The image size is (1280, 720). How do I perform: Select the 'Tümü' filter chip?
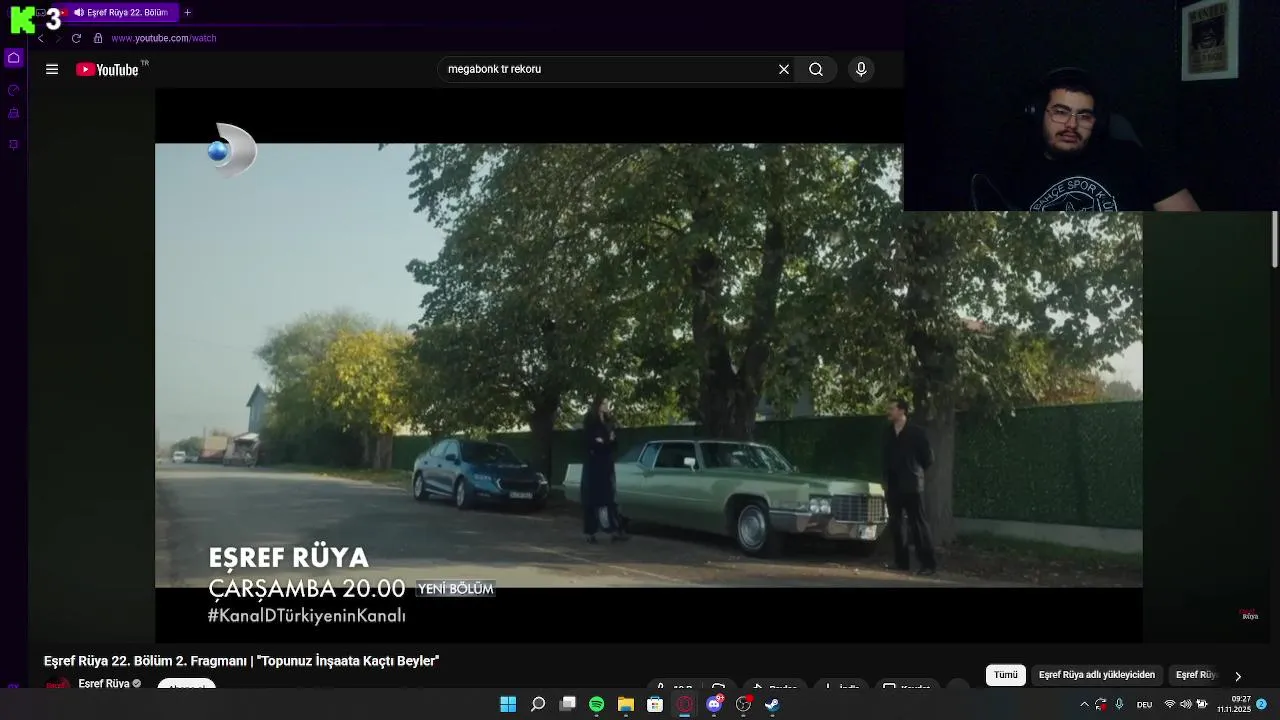[1006, 675]
